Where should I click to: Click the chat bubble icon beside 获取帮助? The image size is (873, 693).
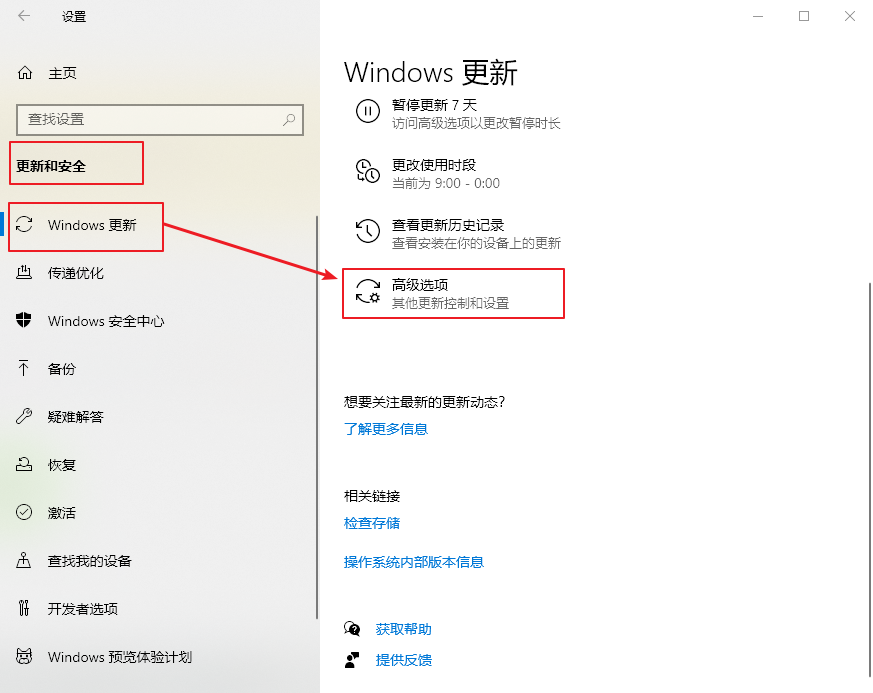pyautogui.click(x=352, y=629)
